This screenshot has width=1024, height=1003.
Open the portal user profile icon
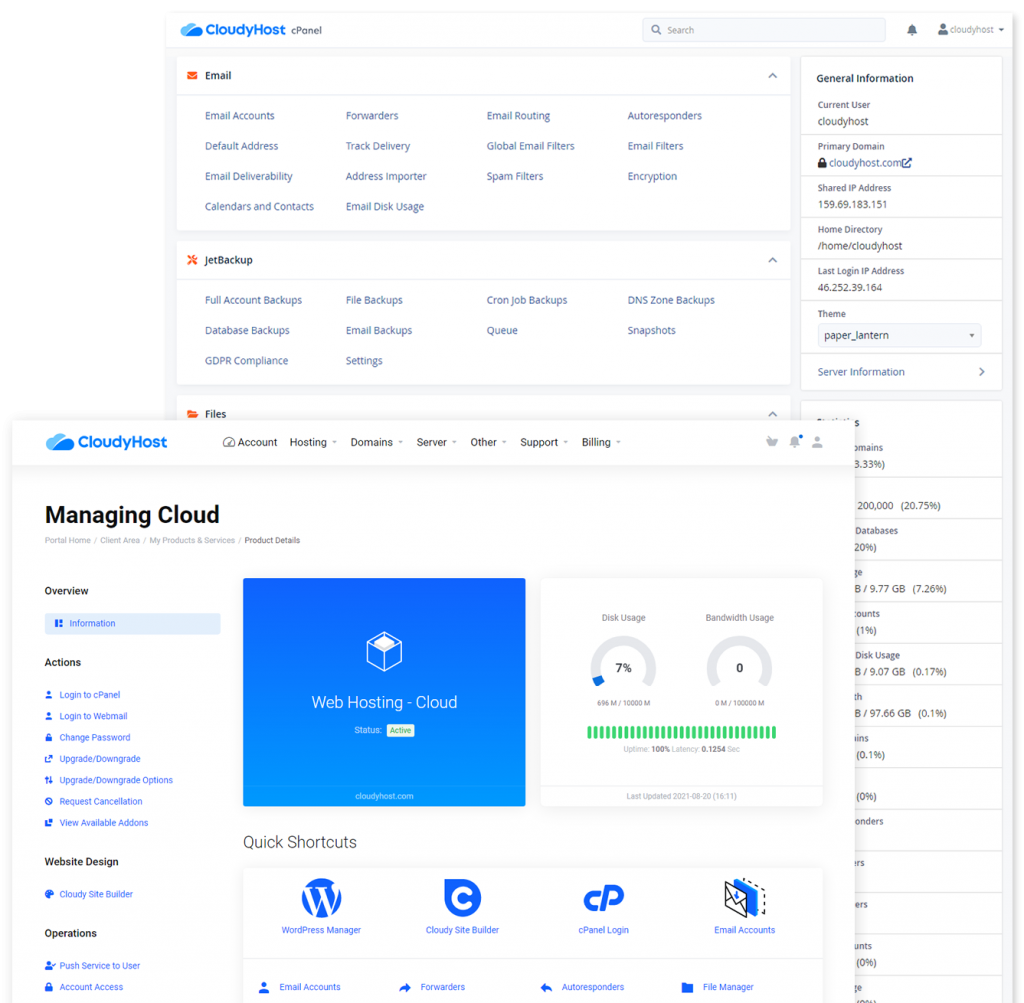[817, 442]
